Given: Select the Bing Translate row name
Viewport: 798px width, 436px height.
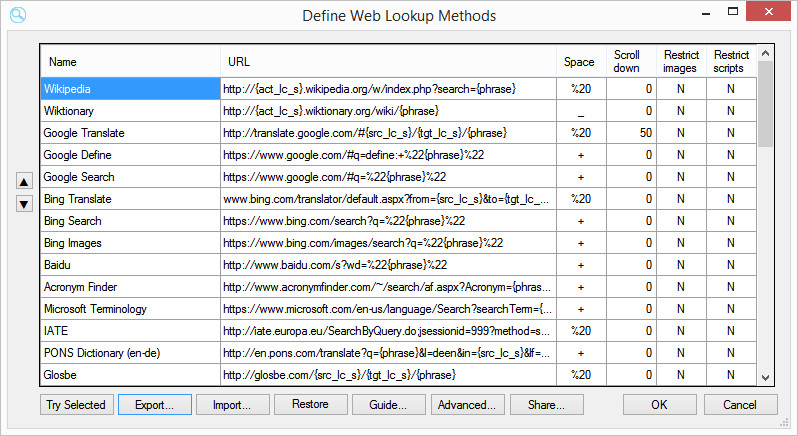Looking at the screenshot, I should (x=130, y=199).
